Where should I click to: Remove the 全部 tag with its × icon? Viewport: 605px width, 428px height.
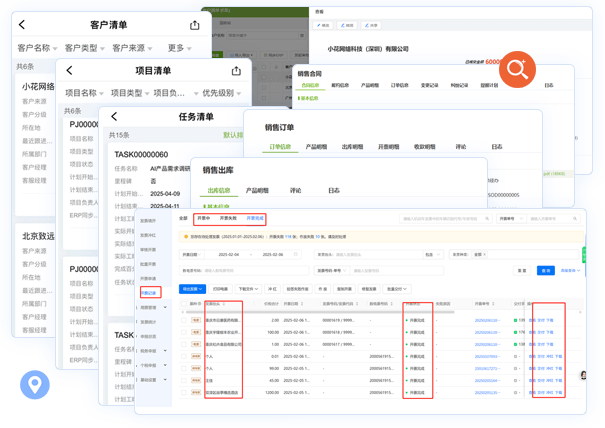click(x=484, y=254)
